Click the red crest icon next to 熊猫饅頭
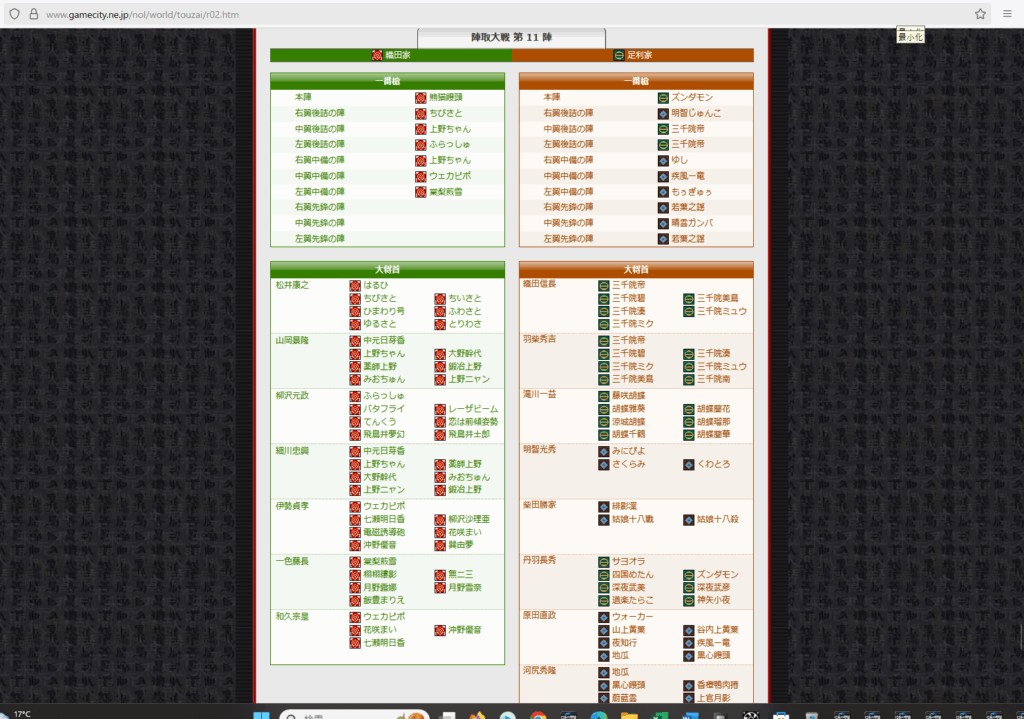The width and height of the screenshot is (1024, 719). pos(421,98)
